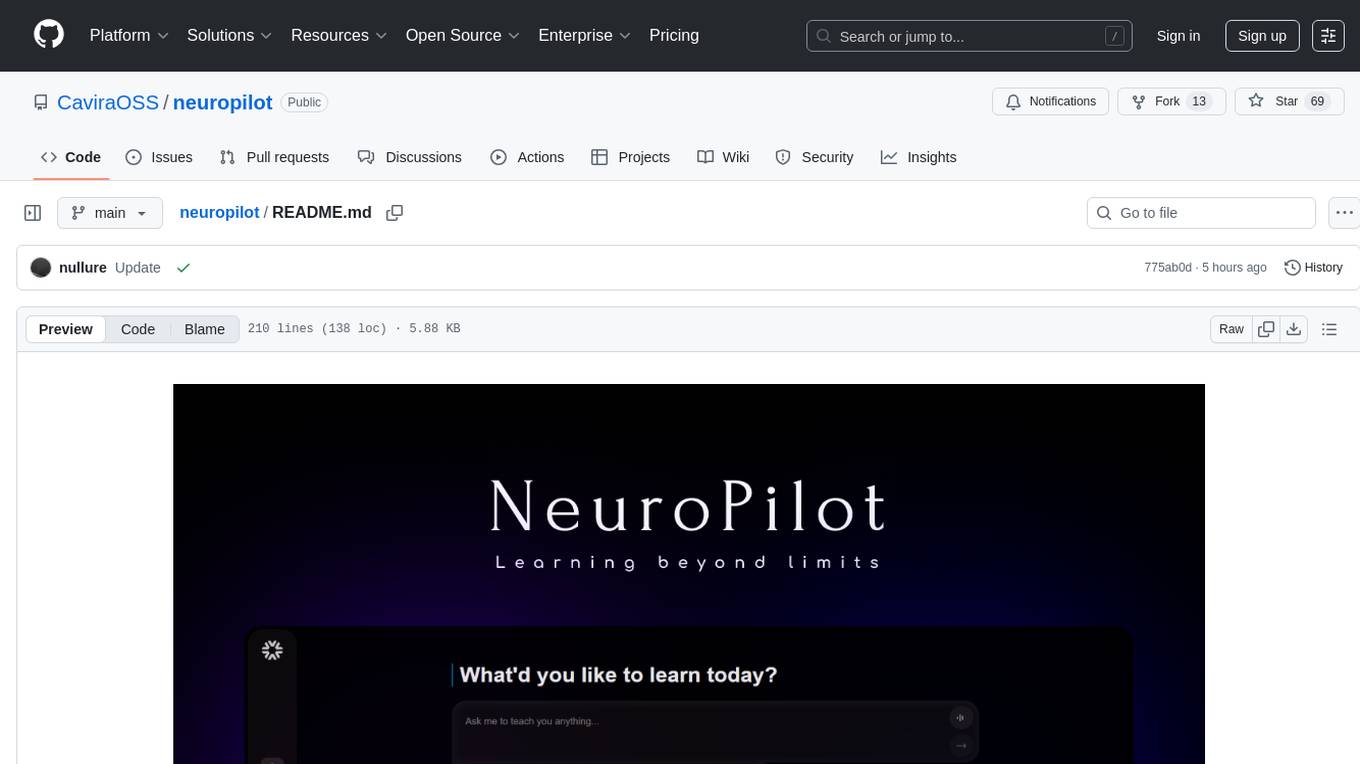Open the neuropilot repository link in title
The image size is (1360, 764).
coord(223,102)
